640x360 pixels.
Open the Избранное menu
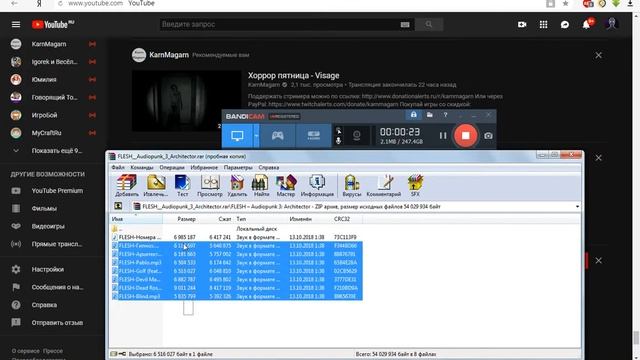(x=204, y=167)
